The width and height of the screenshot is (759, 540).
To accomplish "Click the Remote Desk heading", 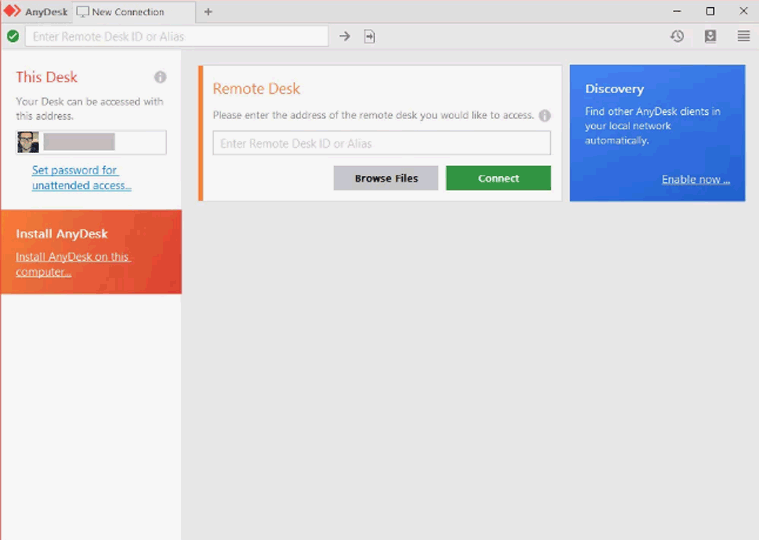I will (x=256, y=89).
